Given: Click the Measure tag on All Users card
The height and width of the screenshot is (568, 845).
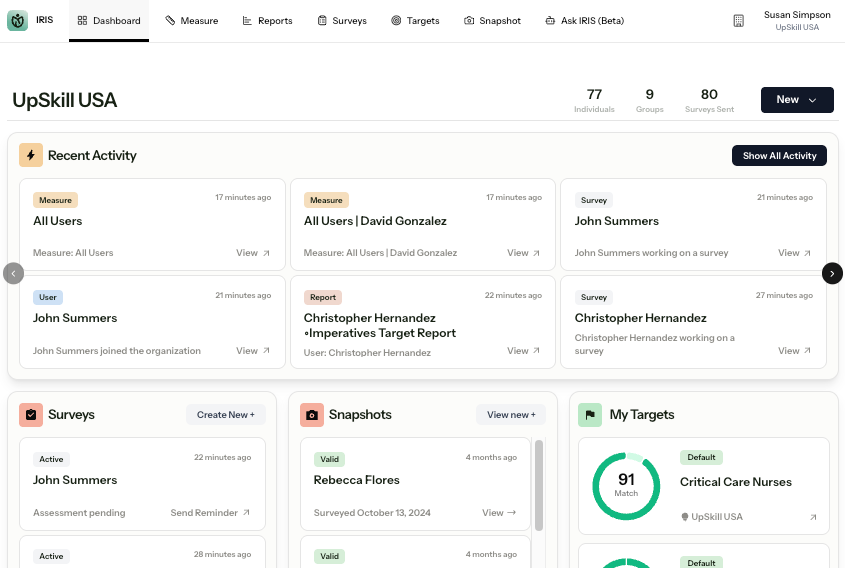Looking at the screenshot, I should (56, 200).
